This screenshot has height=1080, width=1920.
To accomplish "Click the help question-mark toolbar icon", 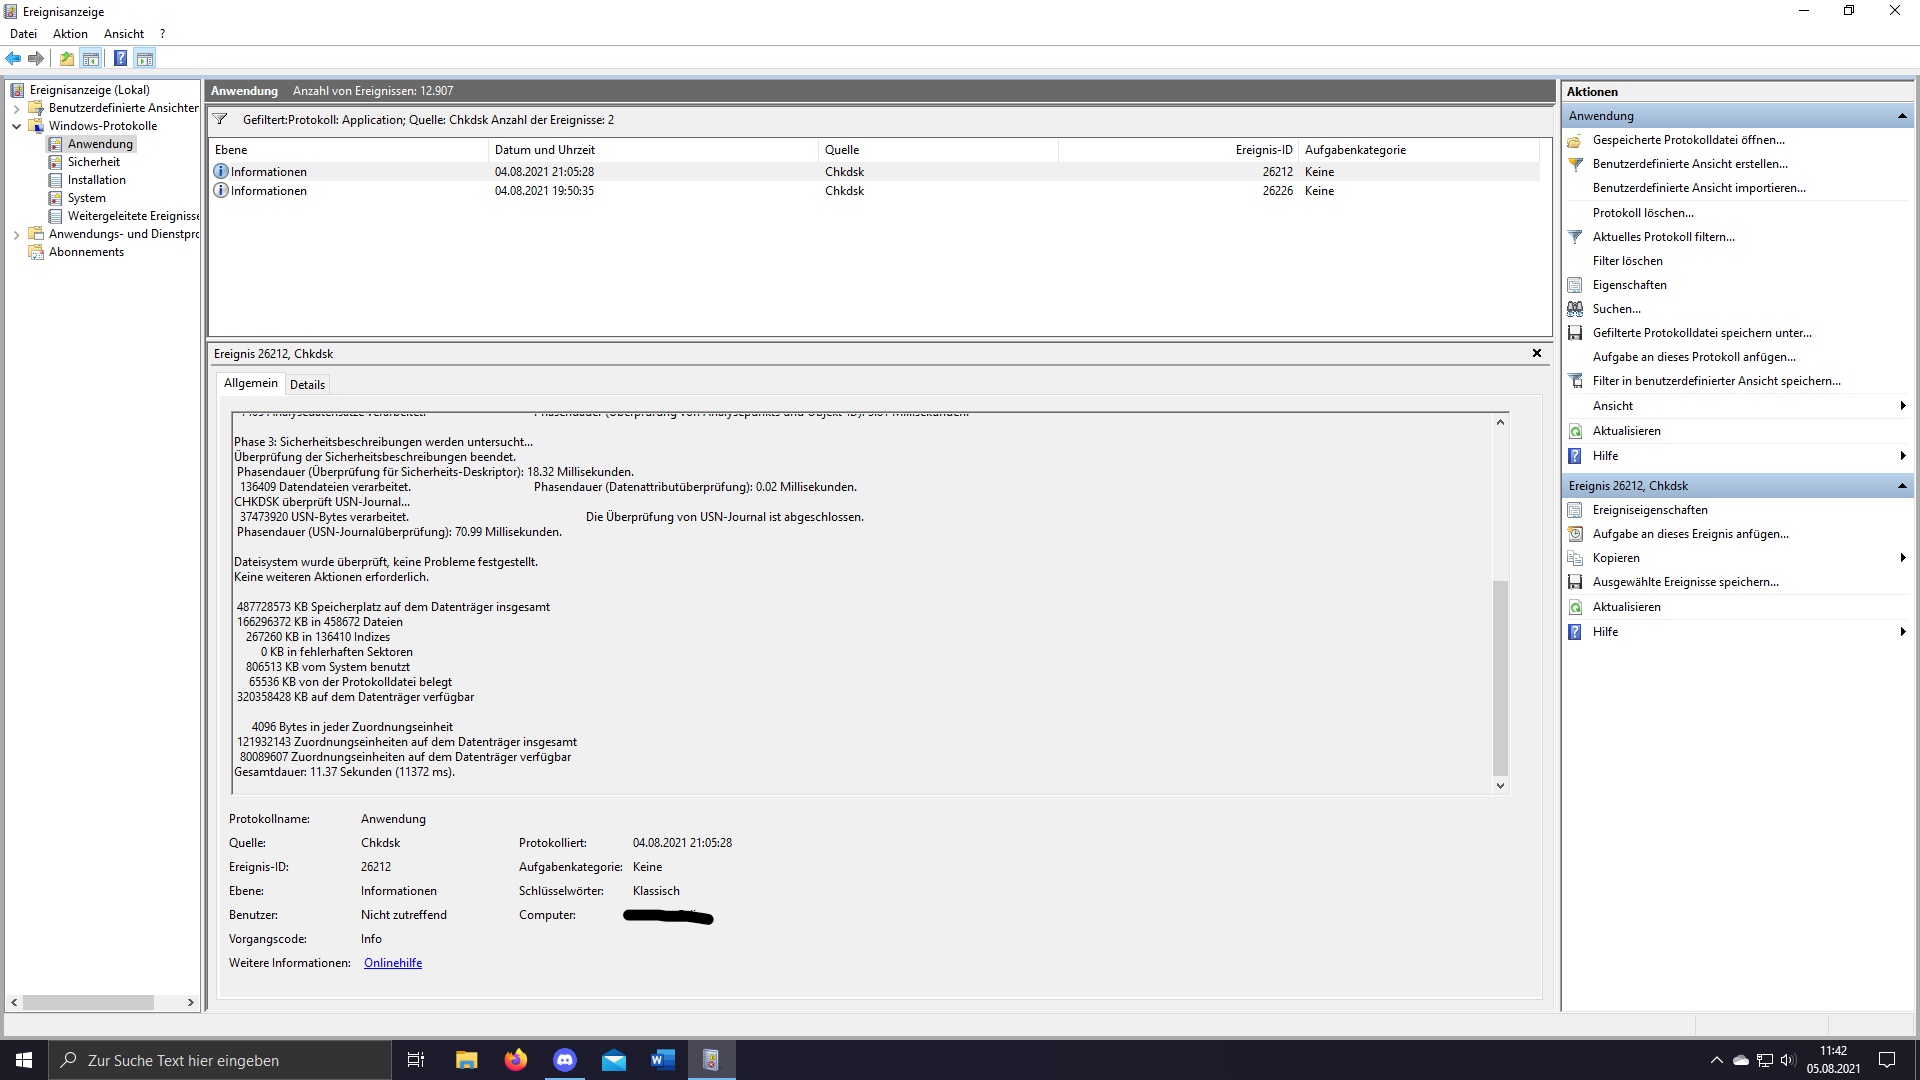I will coord(120,58).
